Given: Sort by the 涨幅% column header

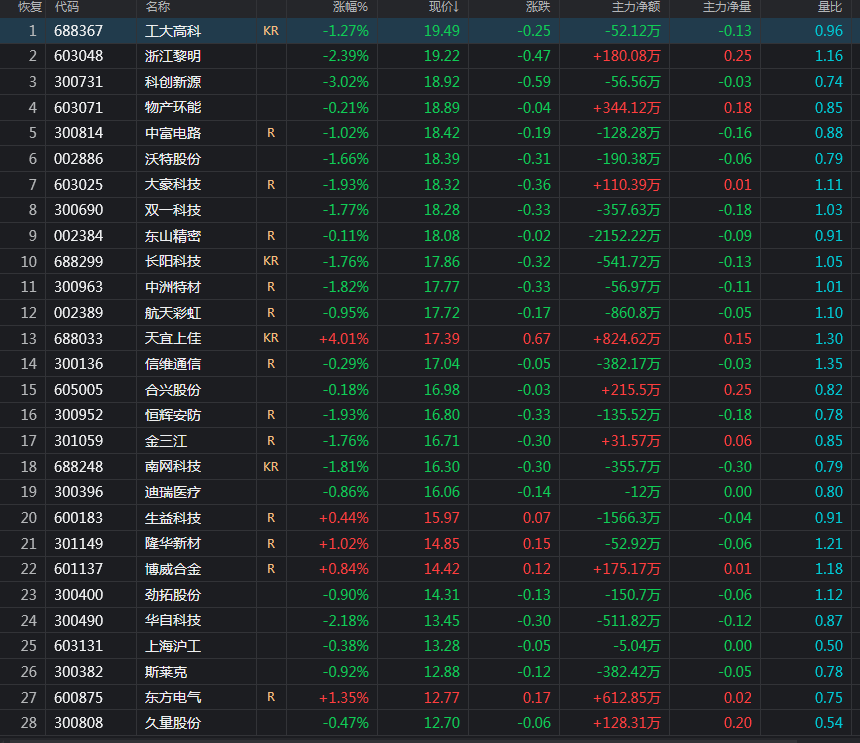Looking at the screenshot, I should (350, 7).
